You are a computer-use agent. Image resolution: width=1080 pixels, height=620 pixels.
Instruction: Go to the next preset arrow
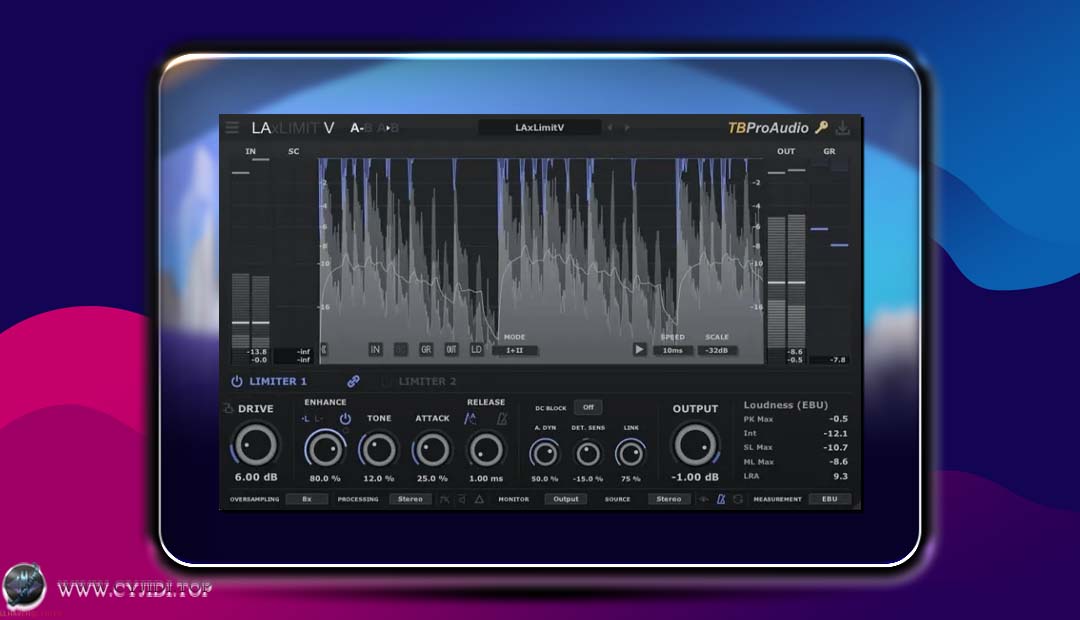(x=627, y=127)
